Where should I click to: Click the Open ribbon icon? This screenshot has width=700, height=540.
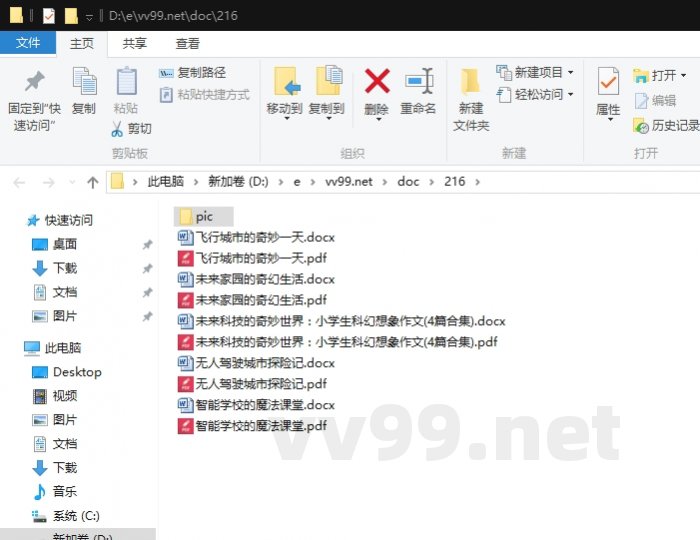641,76
